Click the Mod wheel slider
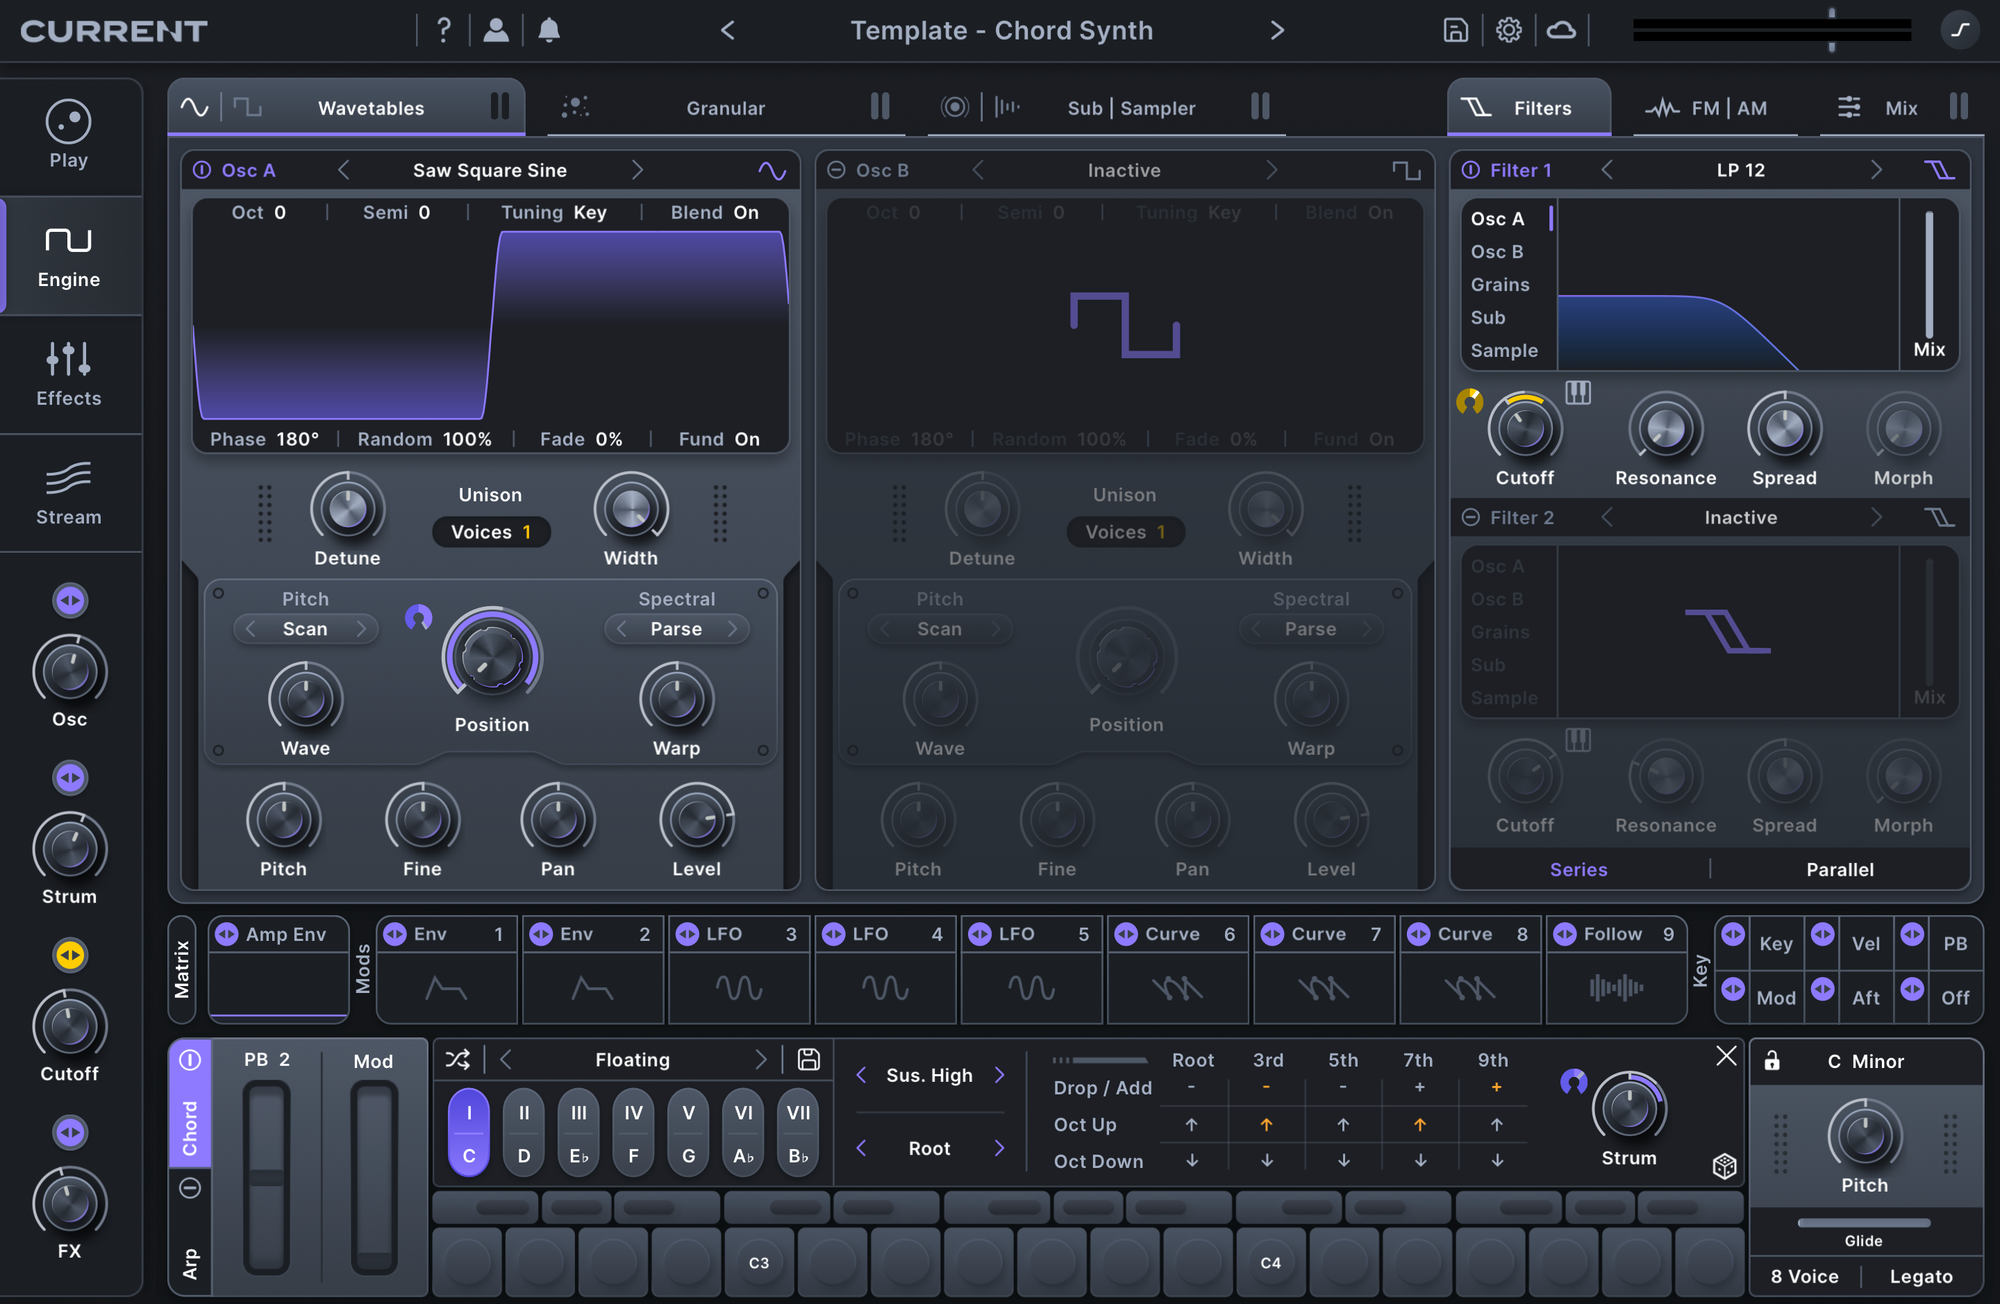Screen dimensions: 2000x1304 [x=374, y=1175]
